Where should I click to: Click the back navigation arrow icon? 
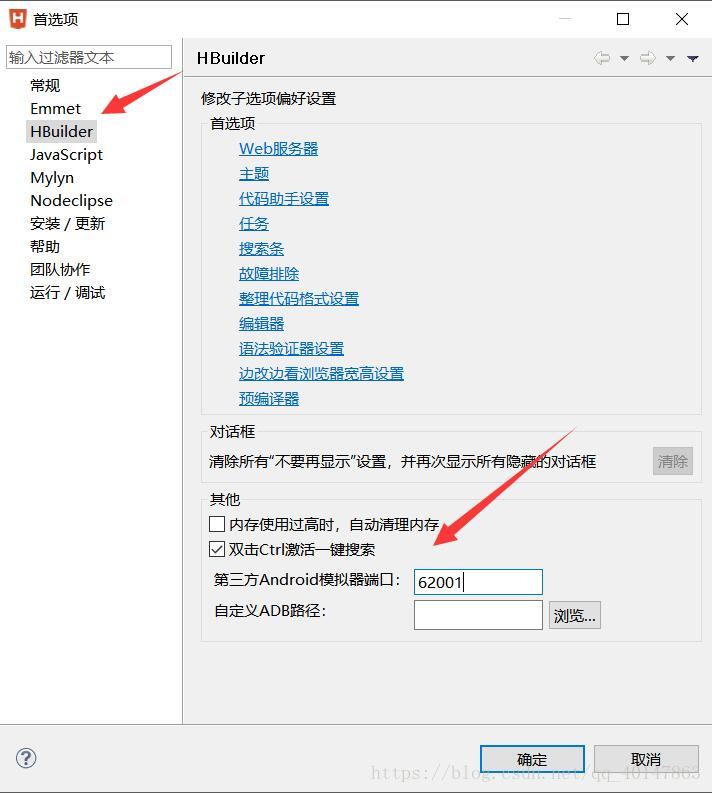click(x=602, y=58)
